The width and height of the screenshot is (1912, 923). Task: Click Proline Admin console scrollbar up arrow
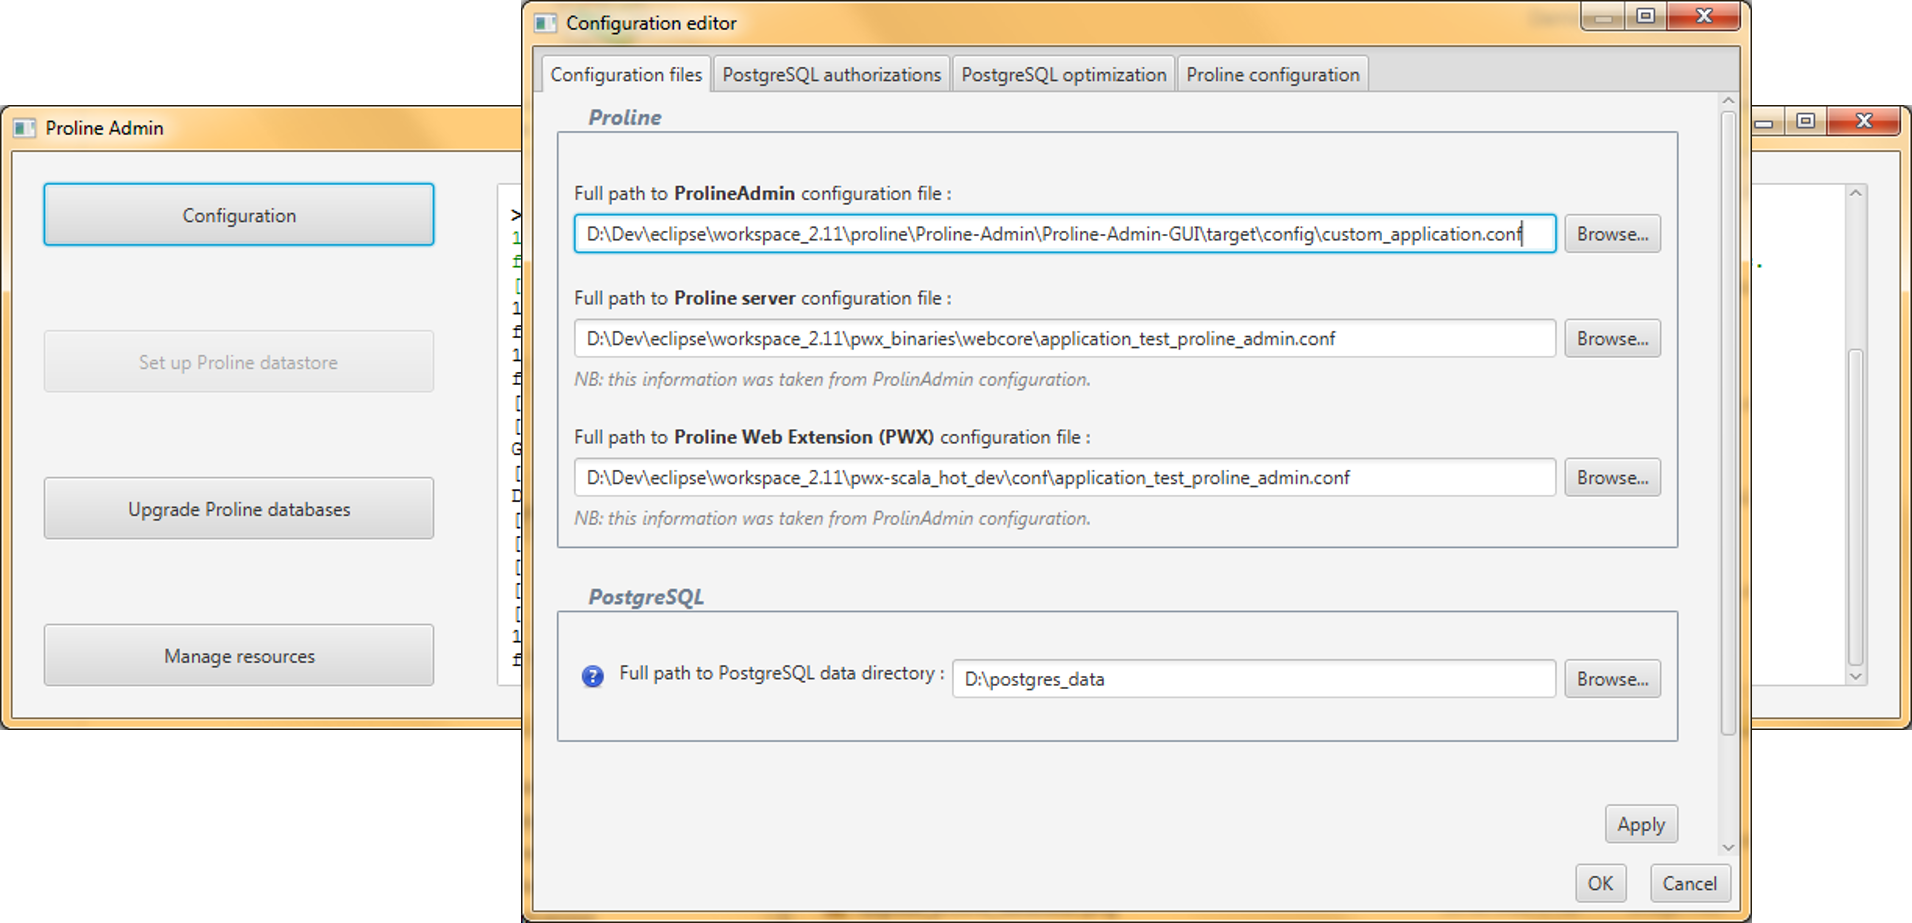coord(1856,193)
